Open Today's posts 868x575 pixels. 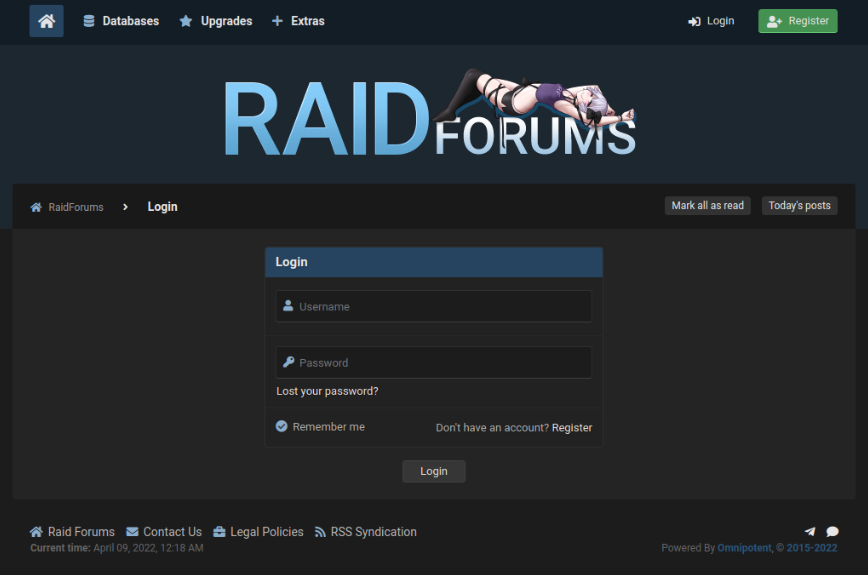pos(799,206)
